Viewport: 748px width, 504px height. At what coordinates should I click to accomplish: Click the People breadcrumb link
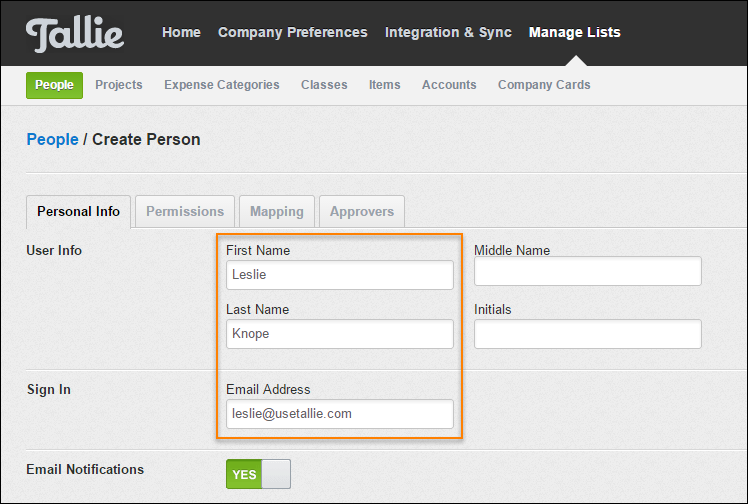coord(52,139)
